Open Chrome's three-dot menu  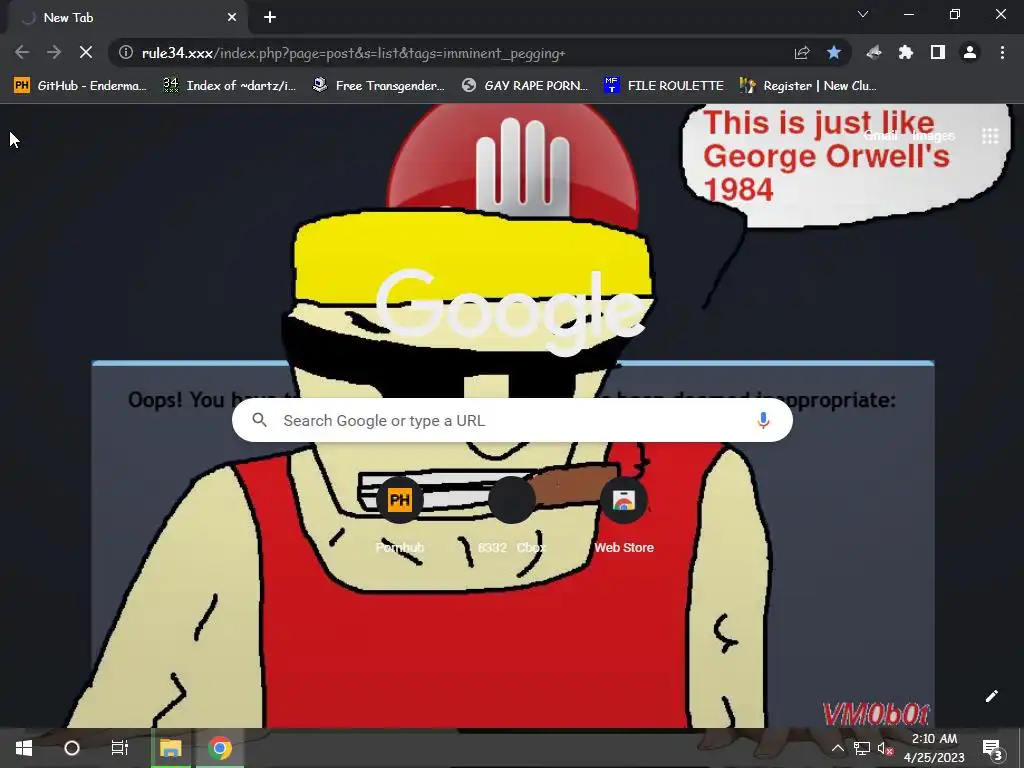[1002, 52]
